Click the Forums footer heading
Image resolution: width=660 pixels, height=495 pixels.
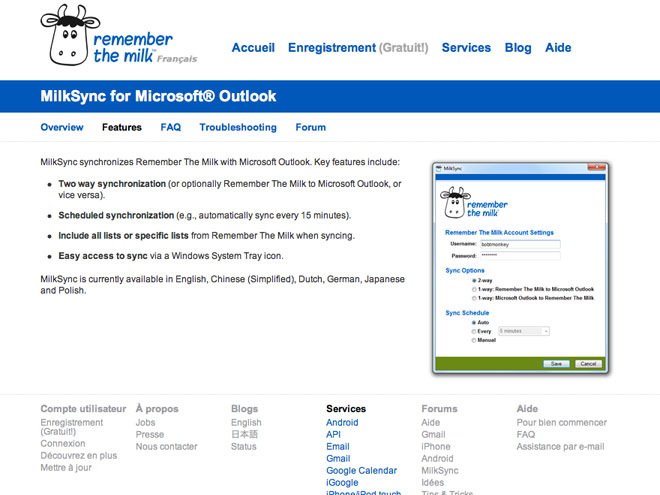click(439, 409)
